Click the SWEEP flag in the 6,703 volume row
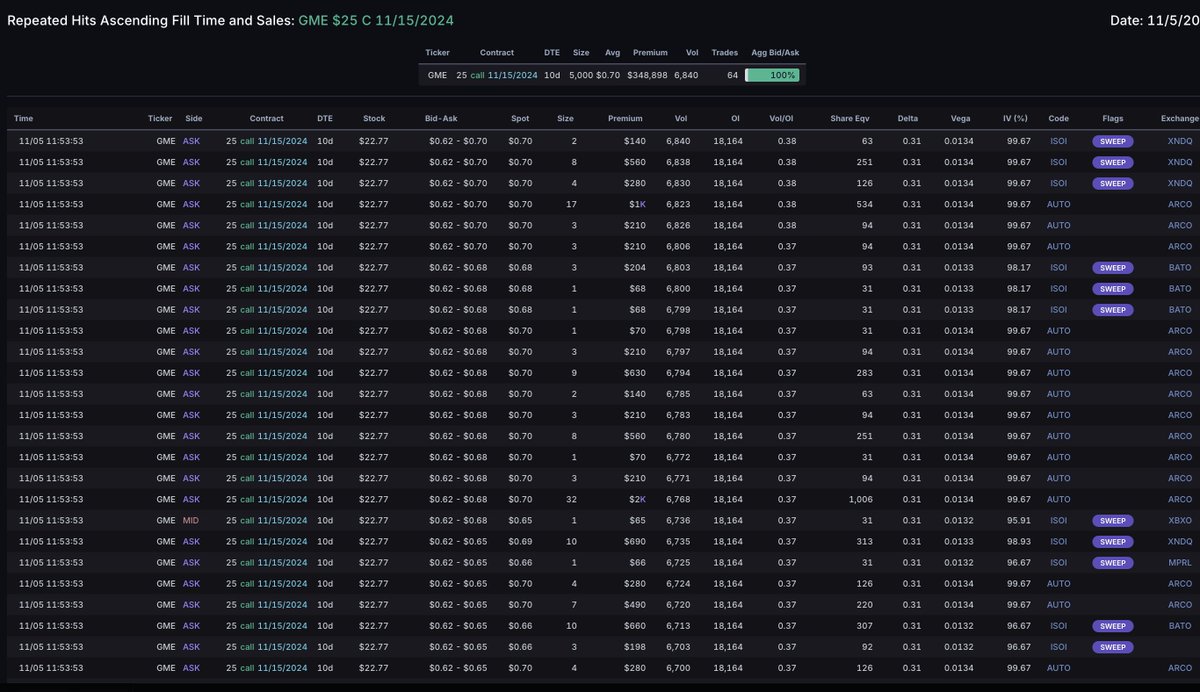Viewport: 1200px width, 692px height. click(x=1112, y=647)
